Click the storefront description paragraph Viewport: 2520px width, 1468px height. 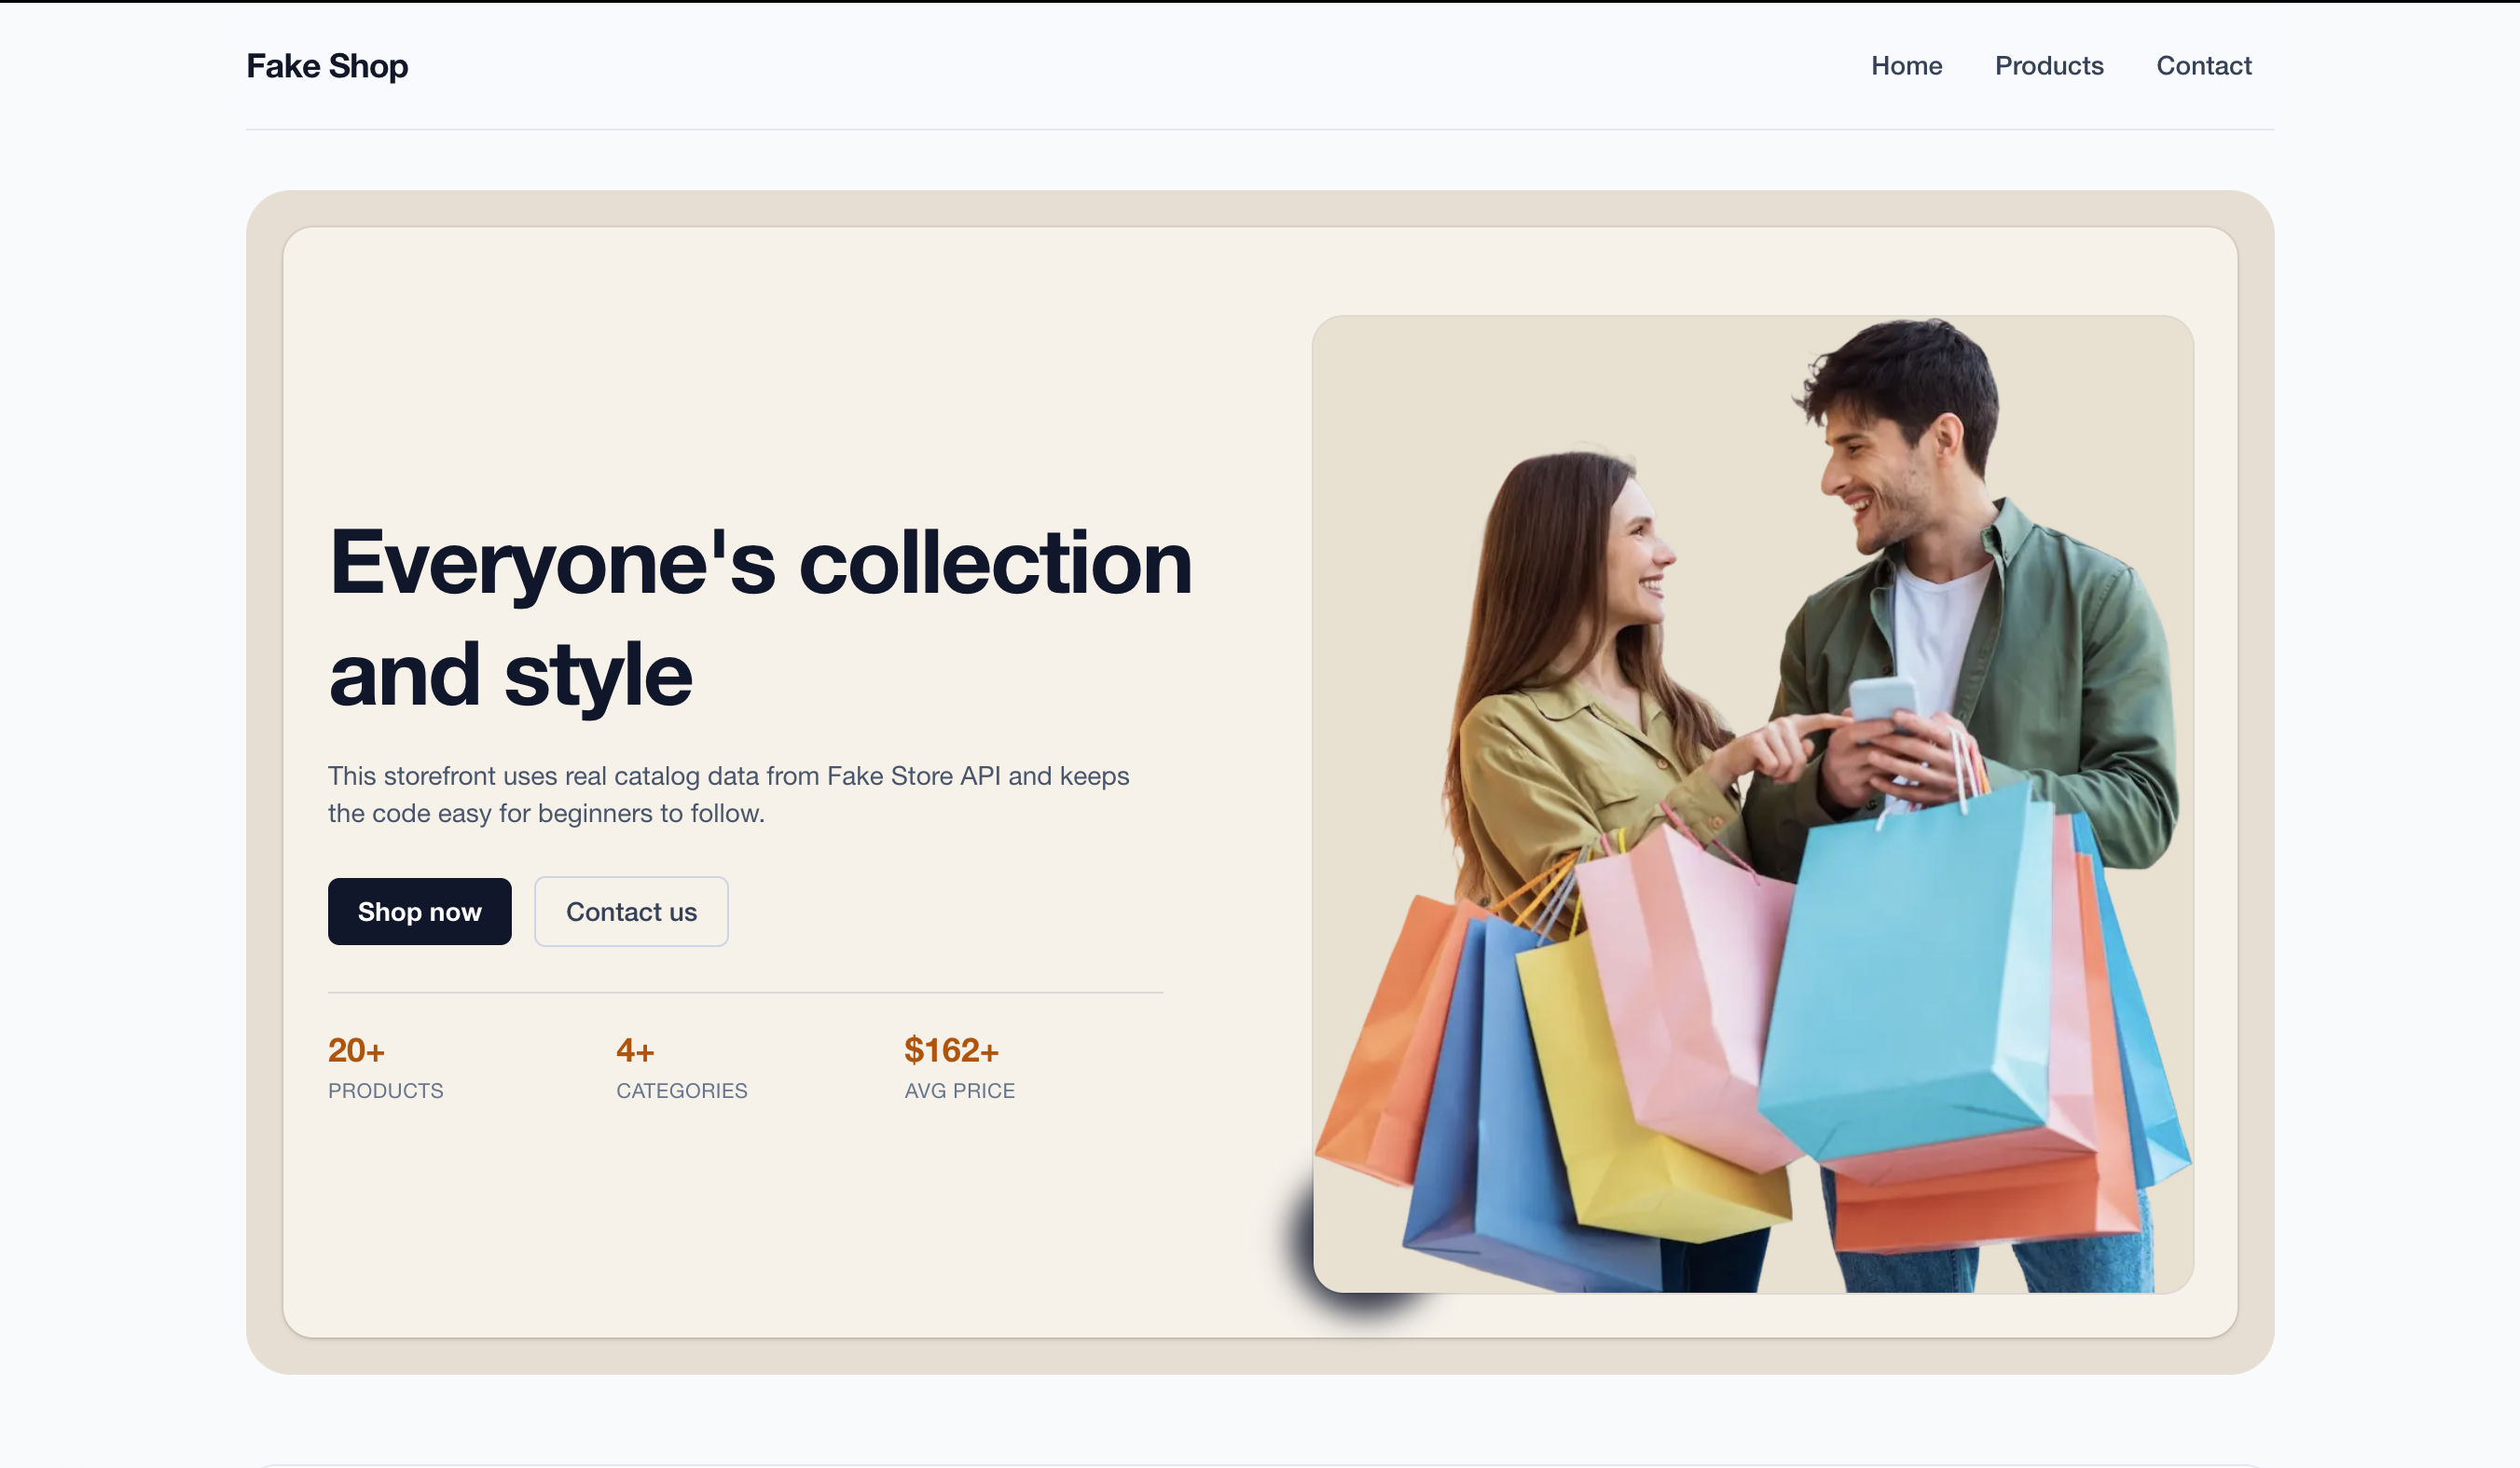click(x=728, y=794)
